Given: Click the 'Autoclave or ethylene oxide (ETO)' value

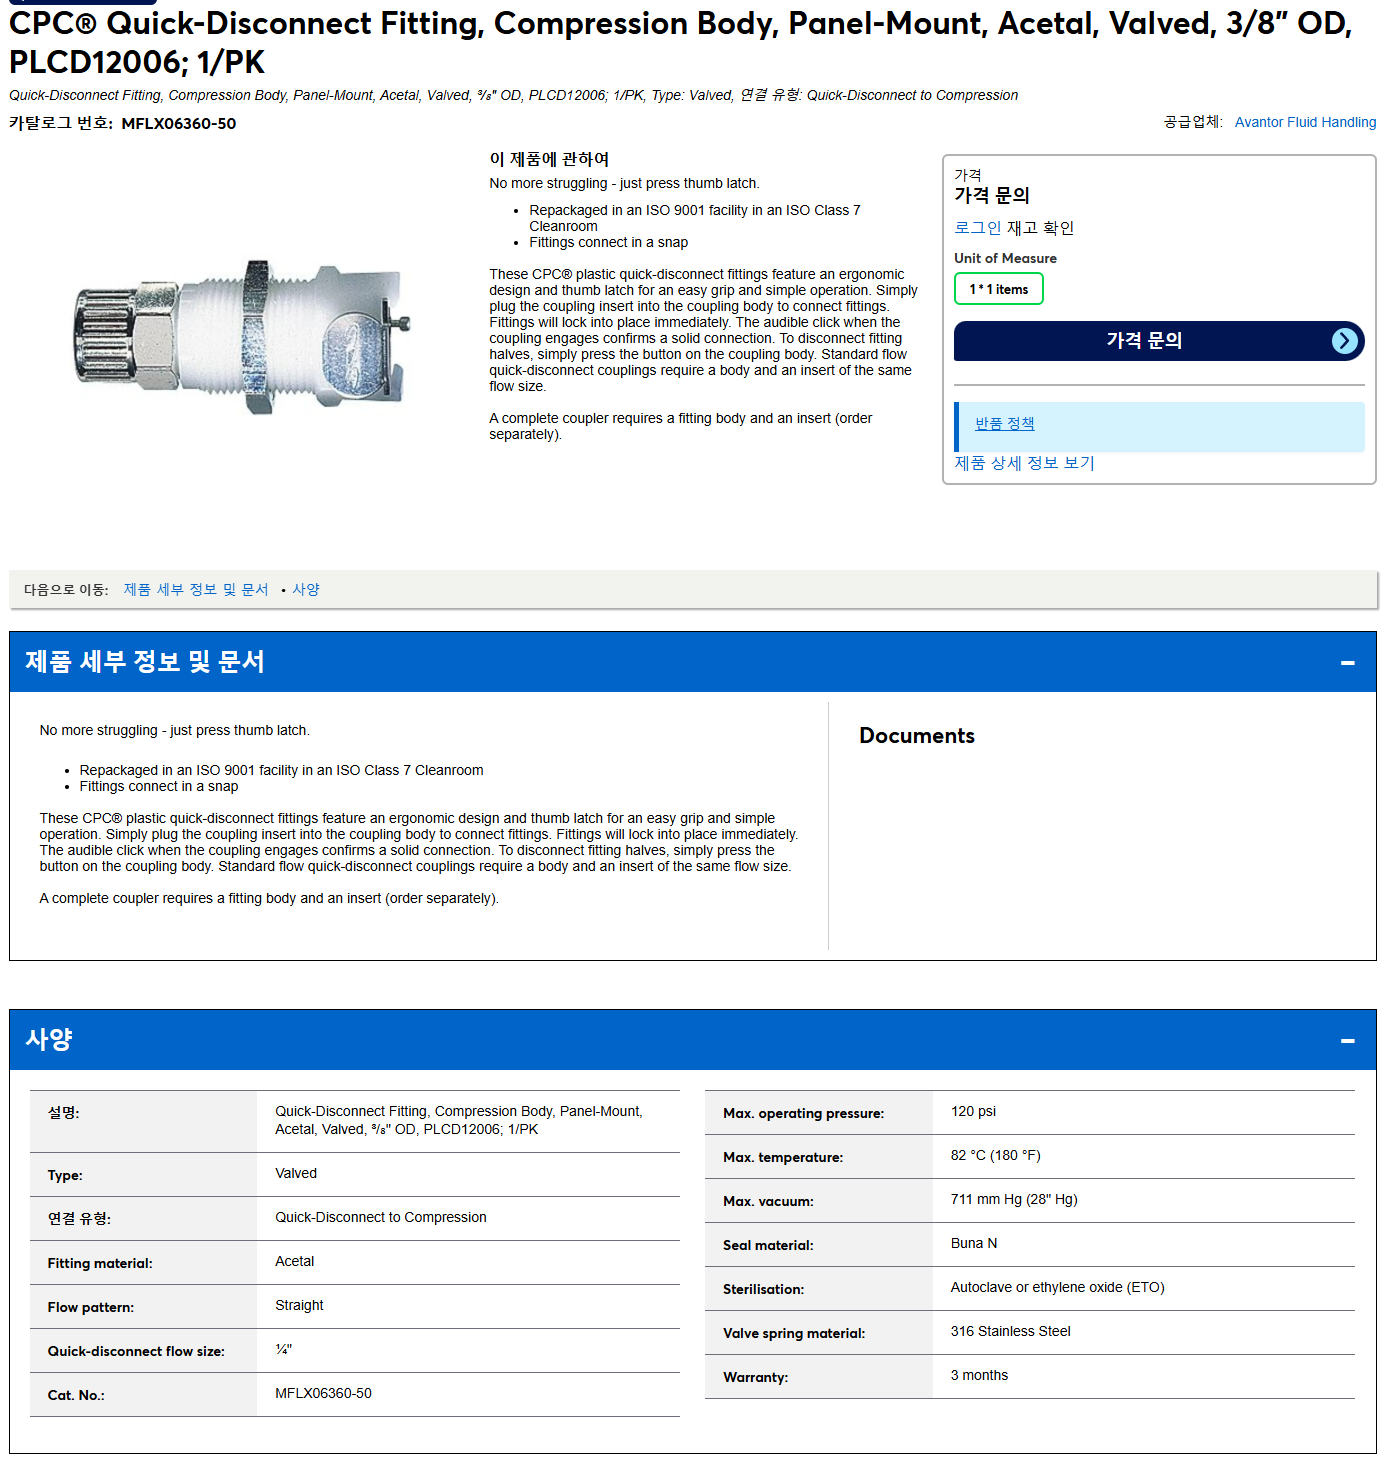Looking at the screenshot, I should pyautogui.click(x=1057, y=1288).
